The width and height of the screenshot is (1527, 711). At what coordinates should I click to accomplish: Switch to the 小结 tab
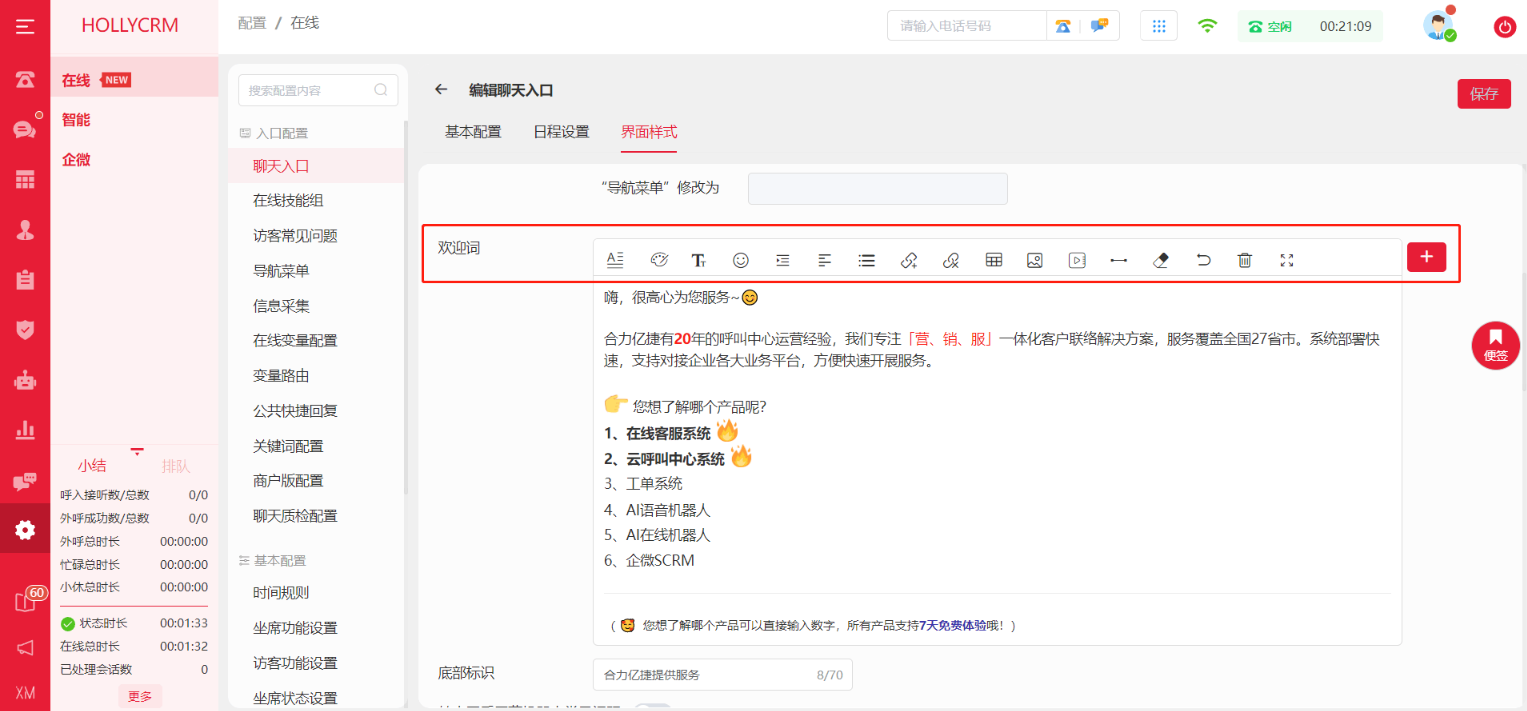coord(92,466)
